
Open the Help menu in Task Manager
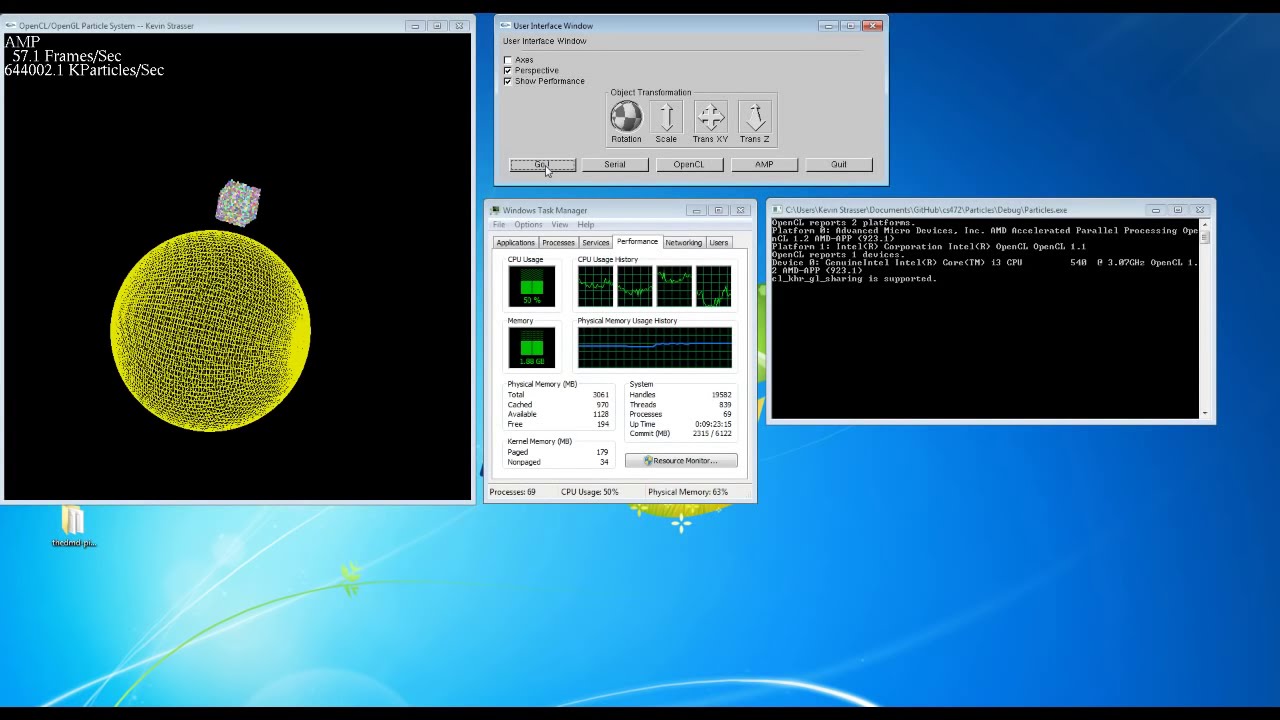[585, 224]
